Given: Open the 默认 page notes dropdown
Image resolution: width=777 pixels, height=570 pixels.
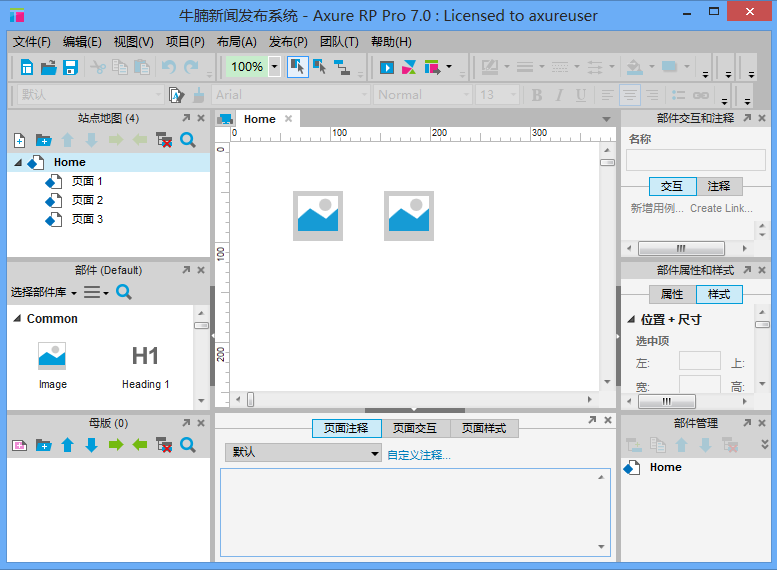Looking at the screenshot, I should (303, 453).
